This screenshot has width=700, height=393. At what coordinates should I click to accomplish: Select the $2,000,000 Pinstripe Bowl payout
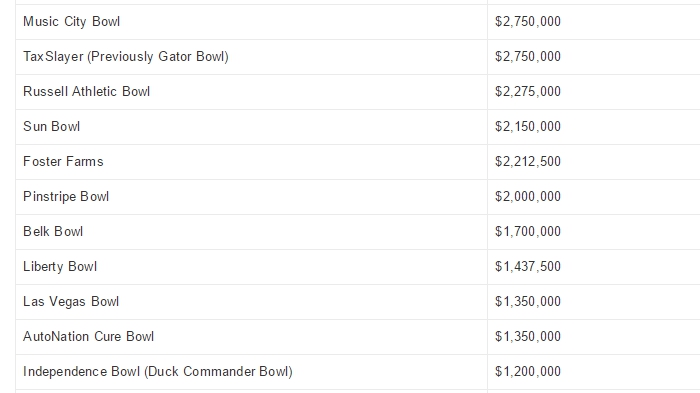point(528,196)
